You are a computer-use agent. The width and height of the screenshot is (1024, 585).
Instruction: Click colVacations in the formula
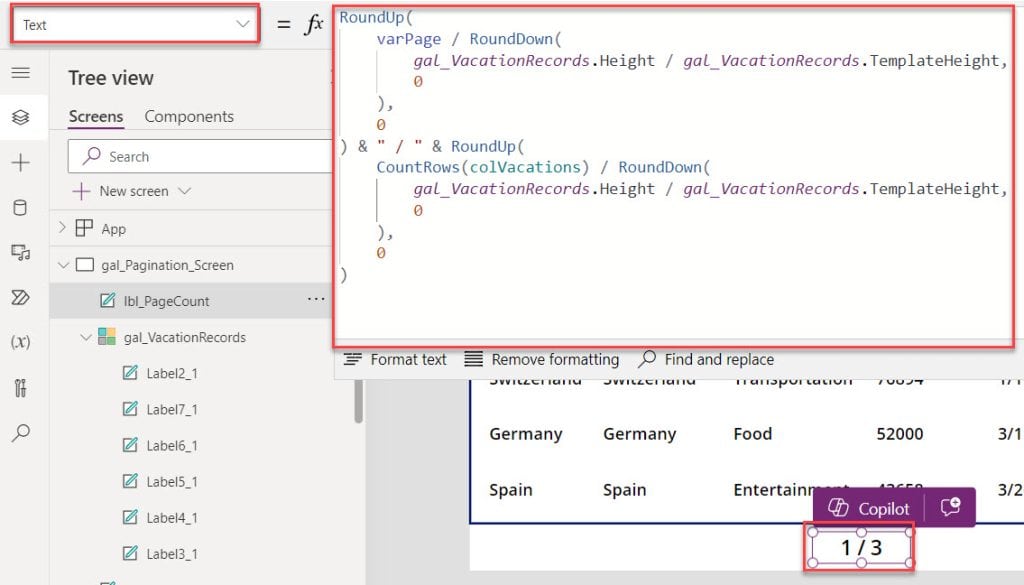pos(525,167)
